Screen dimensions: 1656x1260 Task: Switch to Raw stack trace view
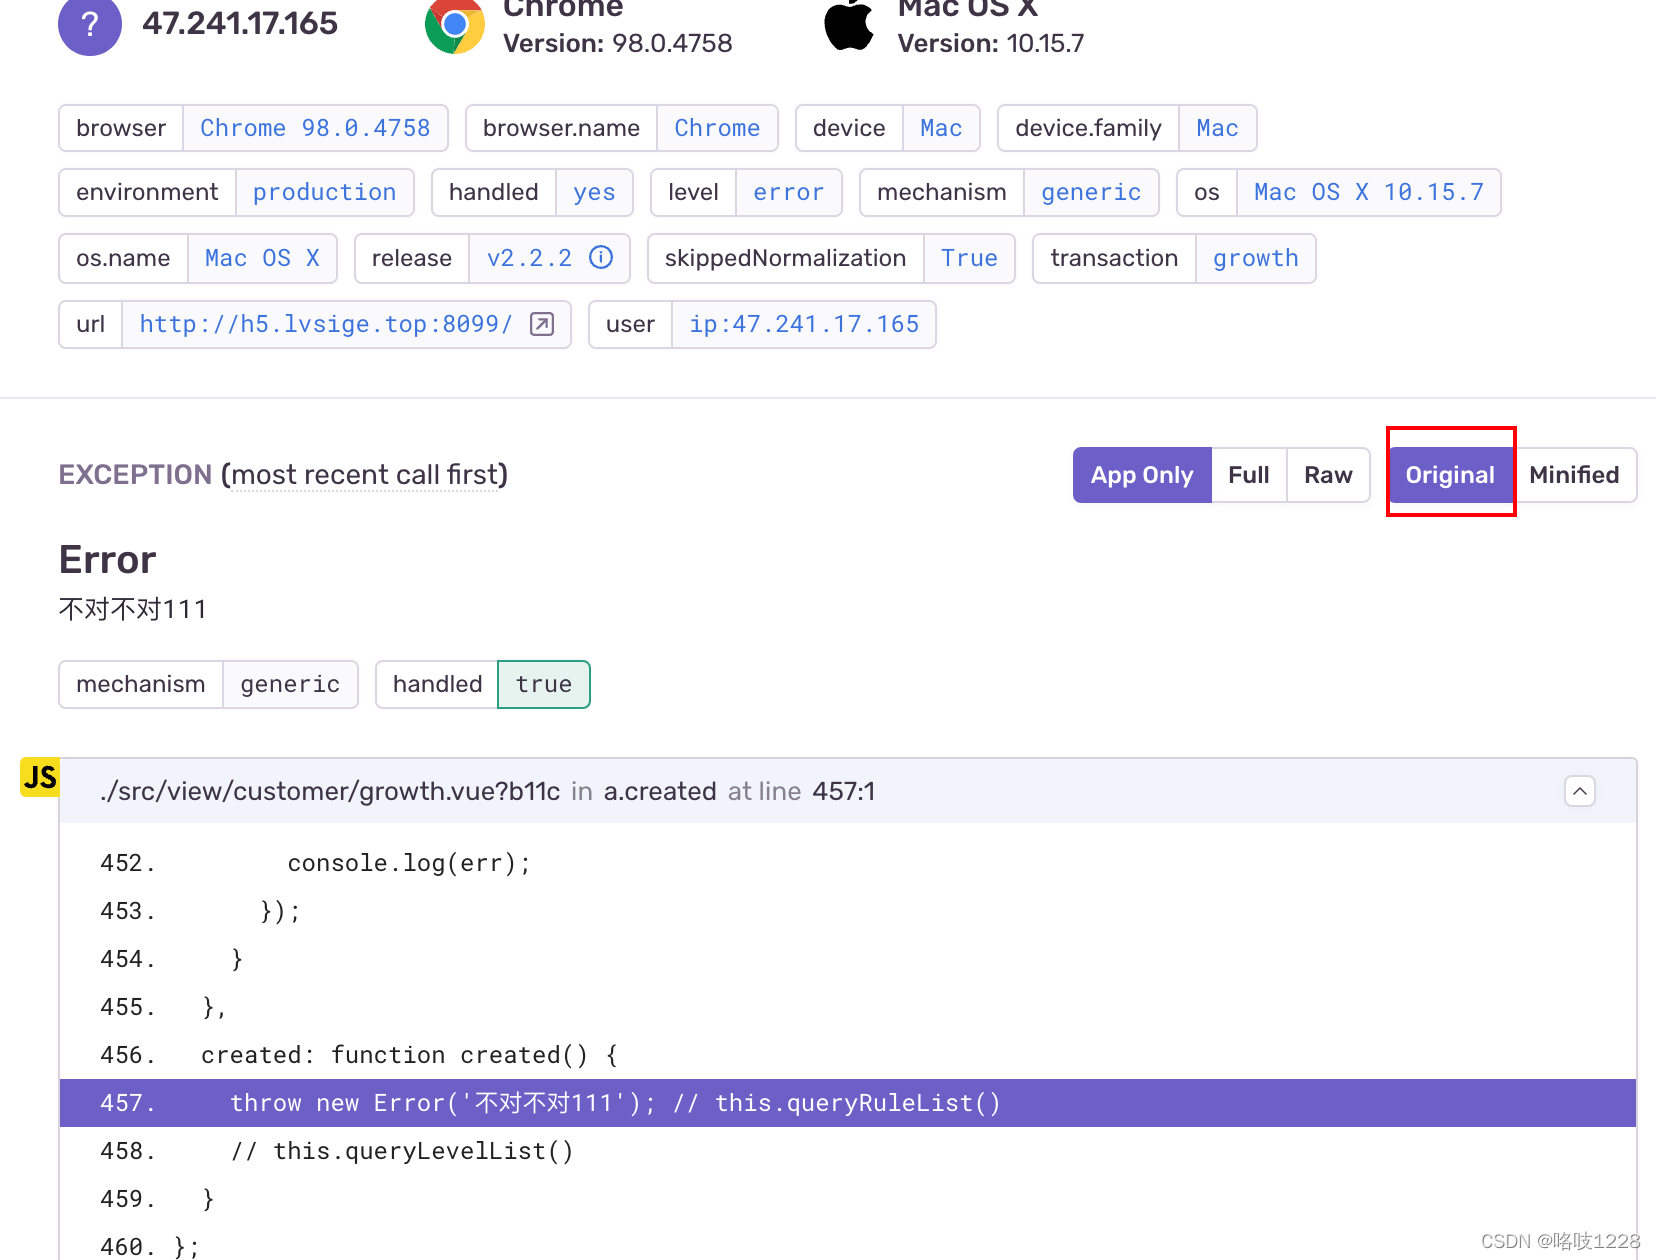click(1328, 475)
